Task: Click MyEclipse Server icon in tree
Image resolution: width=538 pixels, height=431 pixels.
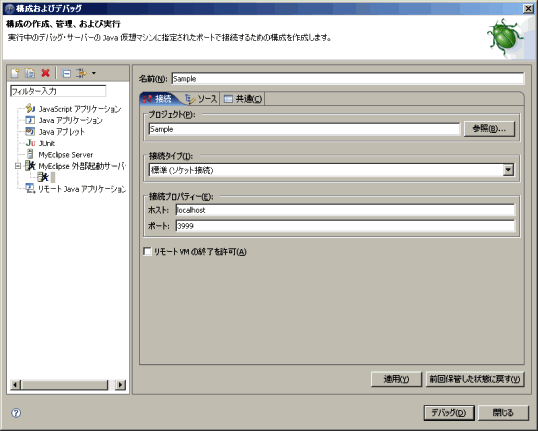Action: click(x=30, y=154)
